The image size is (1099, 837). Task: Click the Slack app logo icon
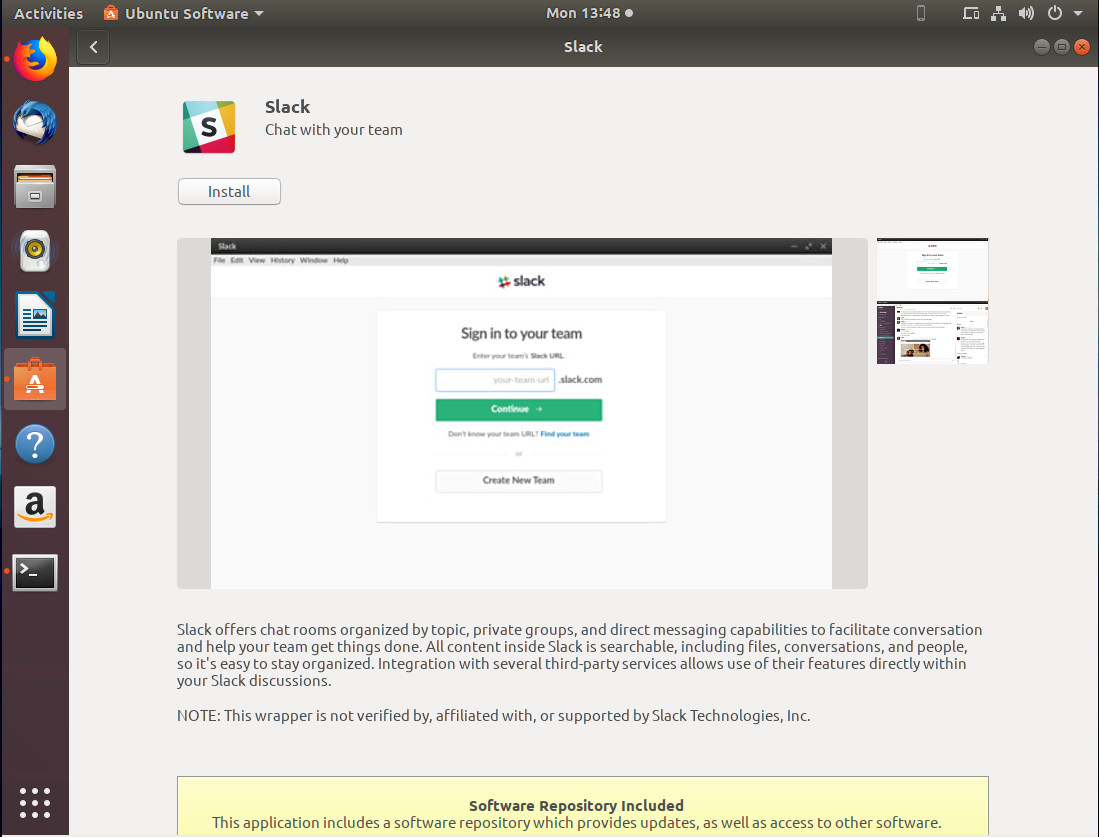coord(209,127)
